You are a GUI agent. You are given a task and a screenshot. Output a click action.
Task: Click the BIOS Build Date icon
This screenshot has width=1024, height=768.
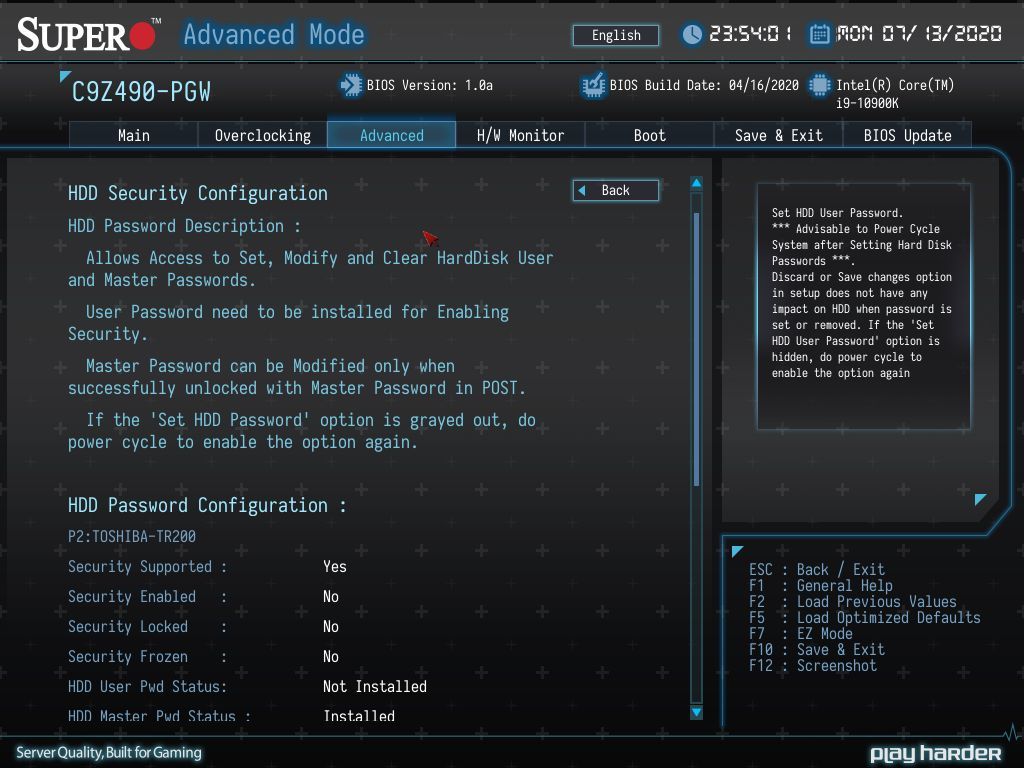(594, 86)
